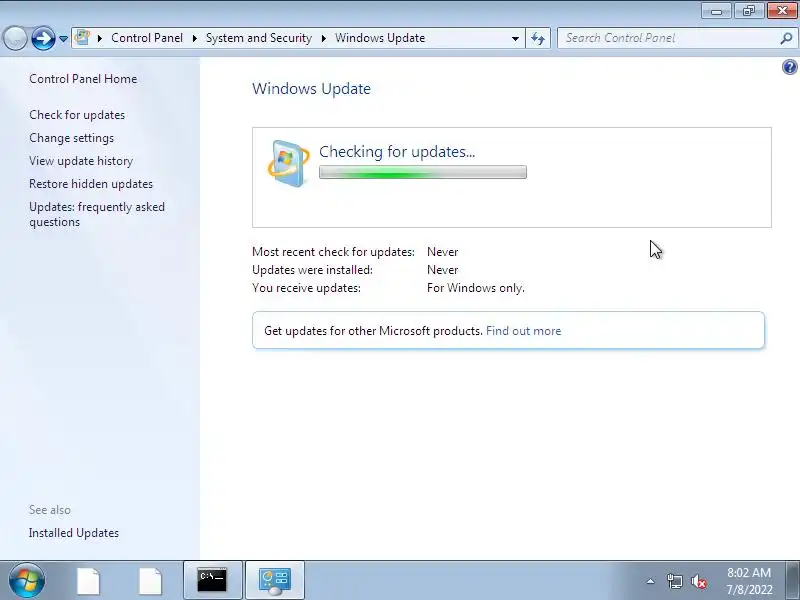Click the green checking progress bar

[423, 172]
